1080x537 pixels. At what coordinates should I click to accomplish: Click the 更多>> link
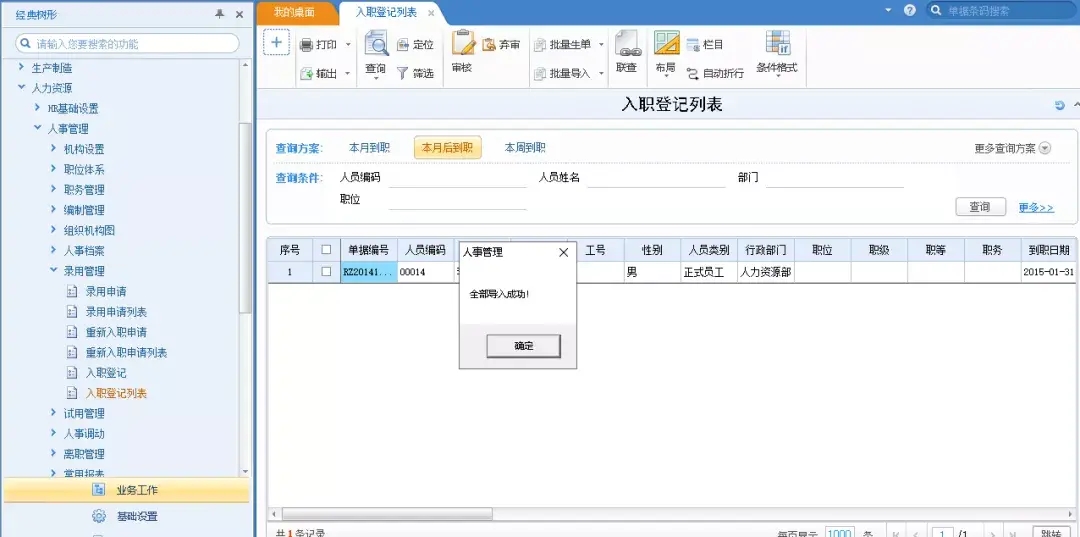(x=1036, y=207)
